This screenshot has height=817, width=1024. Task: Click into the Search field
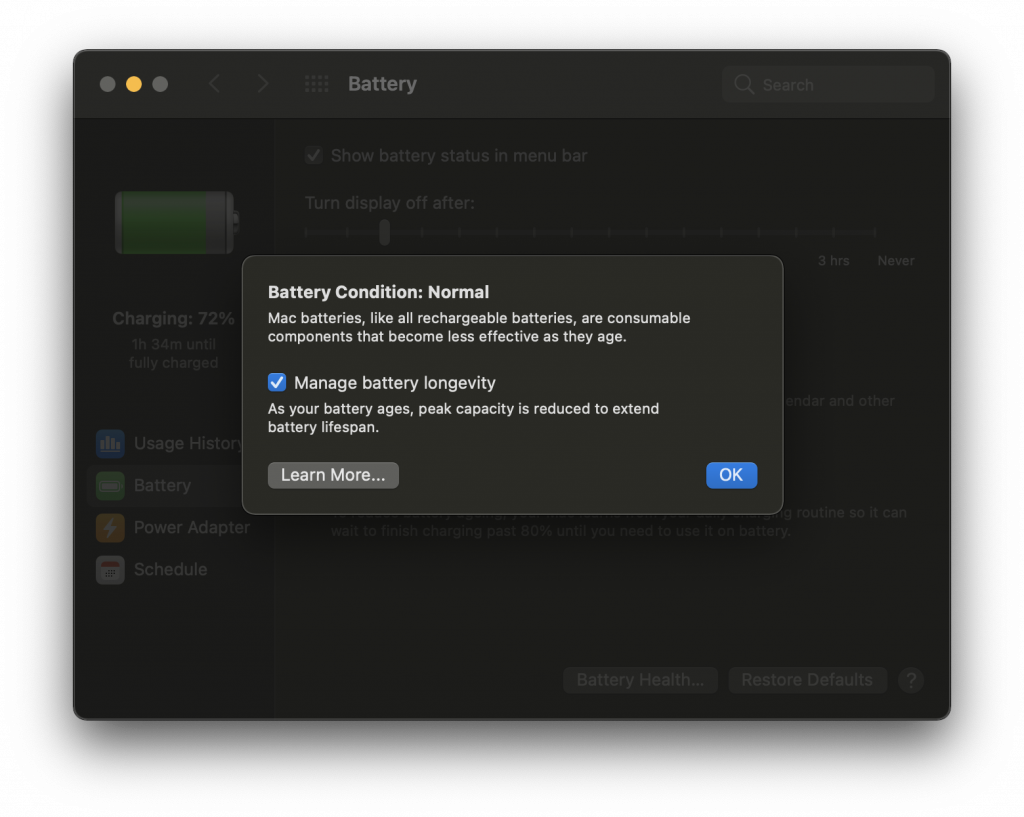click(828, 84)
